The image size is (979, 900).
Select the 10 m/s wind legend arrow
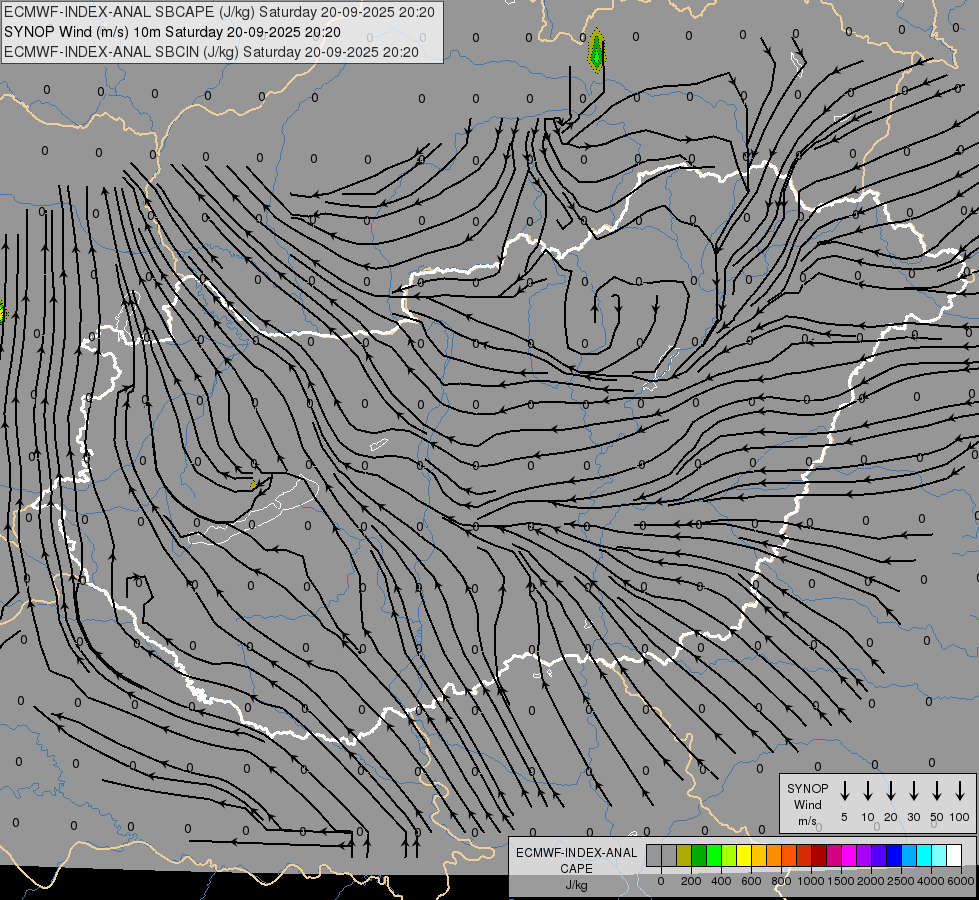coord(868,790)
